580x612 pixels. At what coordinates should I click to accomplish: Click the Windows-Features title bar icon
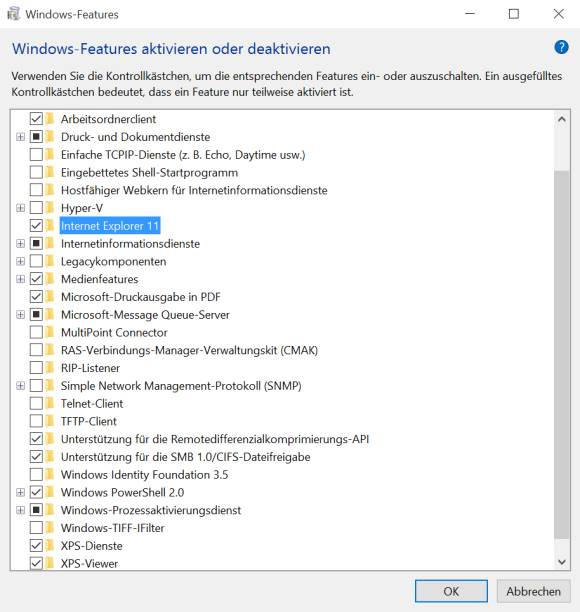14,14
